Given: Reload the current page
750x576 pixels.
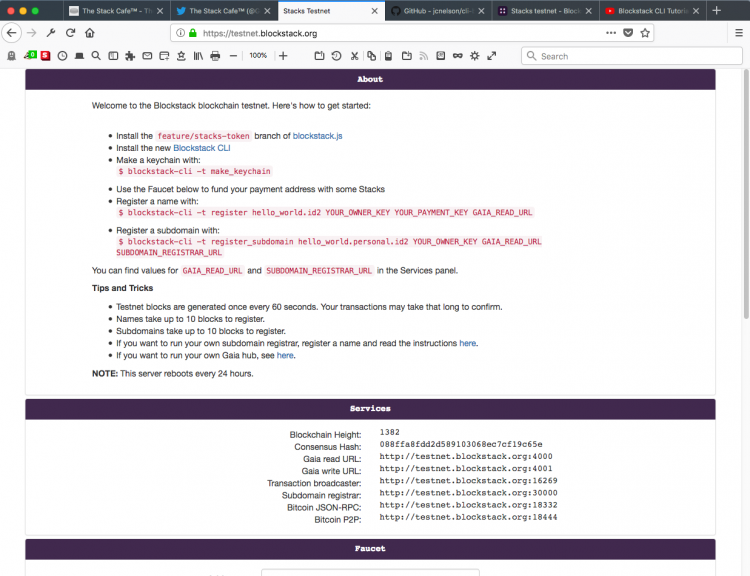Looking at the screenshot, I should (70, 33).
